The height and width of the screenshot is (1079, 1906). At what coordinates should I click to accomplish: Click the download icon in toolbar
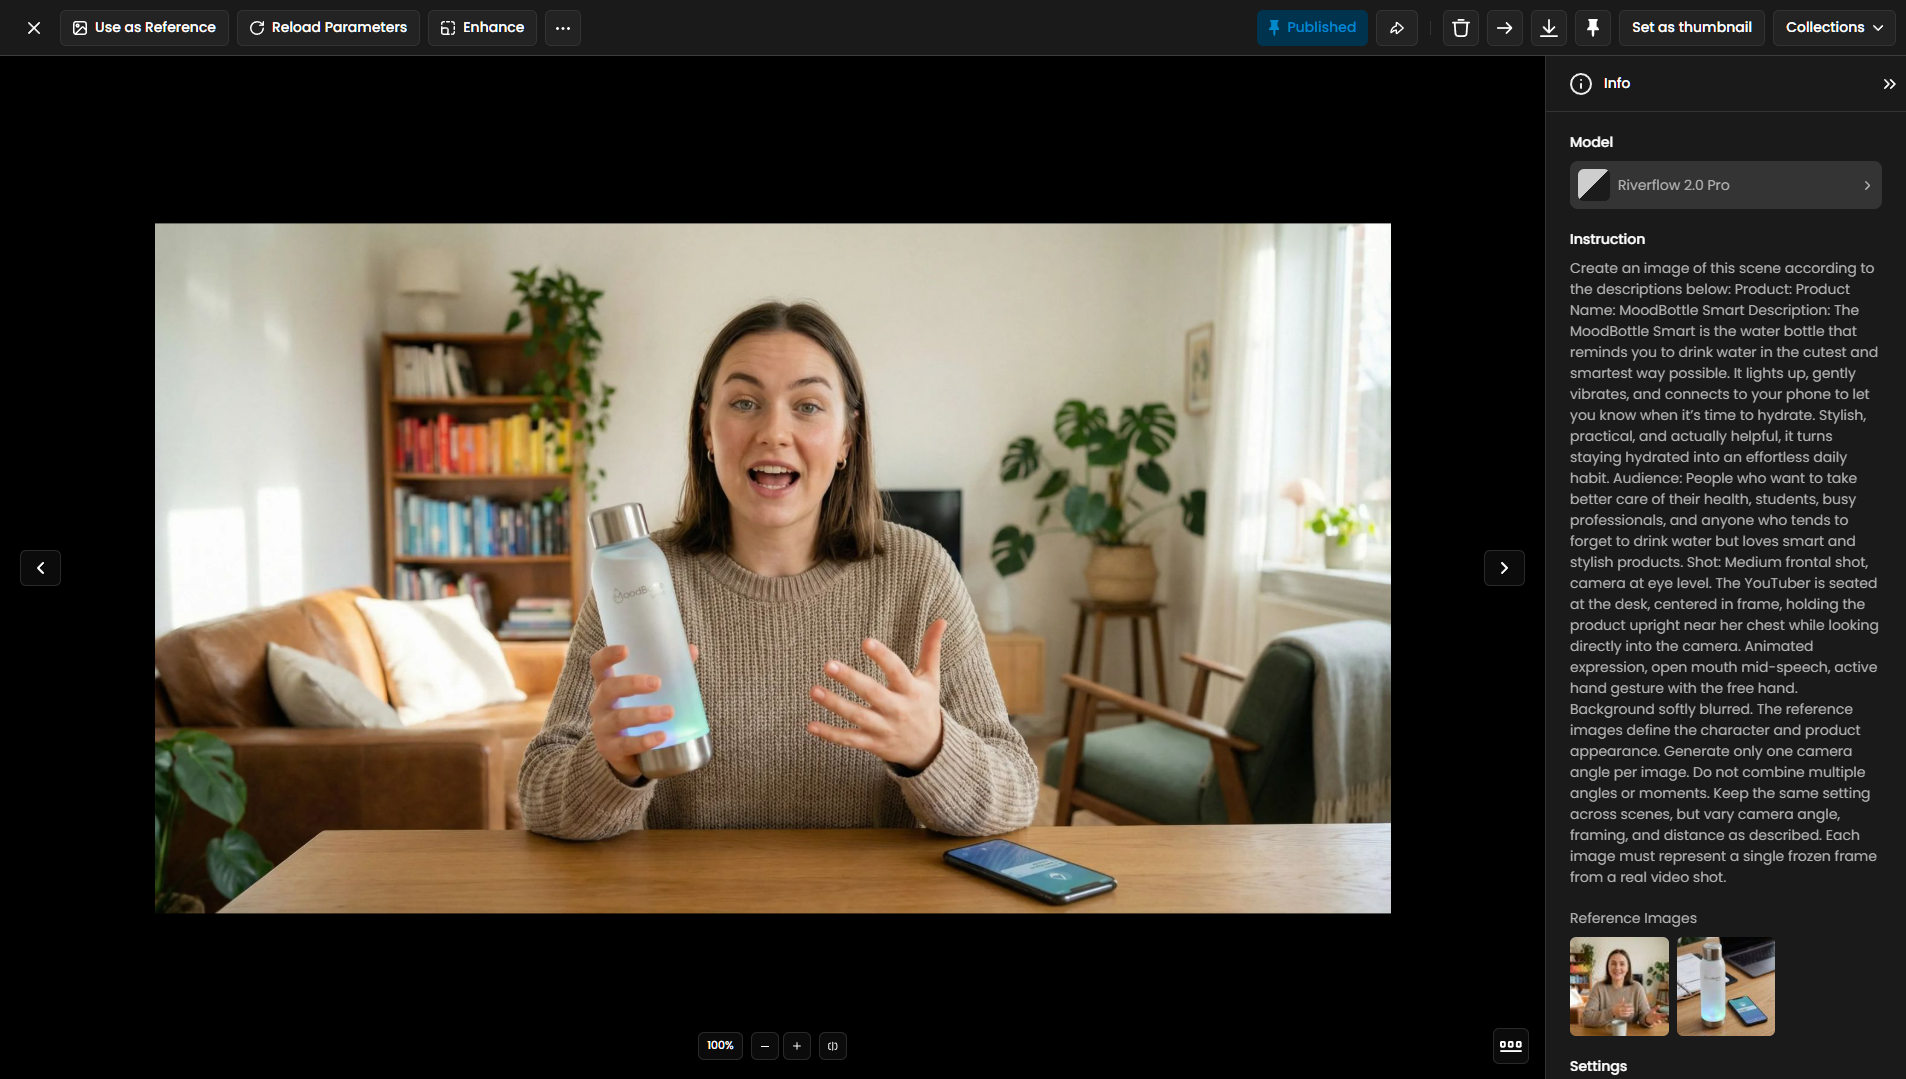(x=1548, y=28)
